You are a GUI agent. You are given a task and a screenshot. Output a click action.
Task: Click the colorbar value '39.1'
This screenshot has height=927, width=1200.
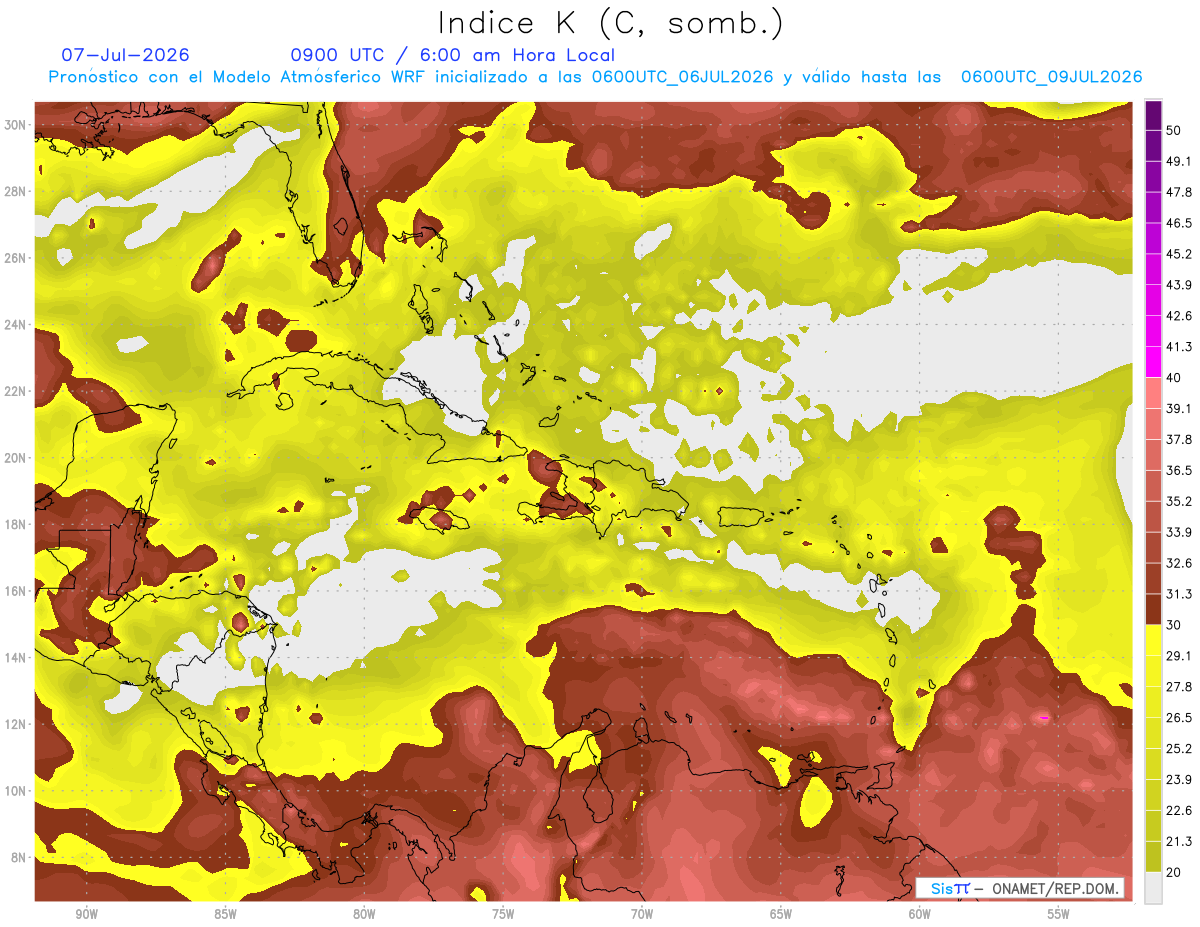[1180, 409]
